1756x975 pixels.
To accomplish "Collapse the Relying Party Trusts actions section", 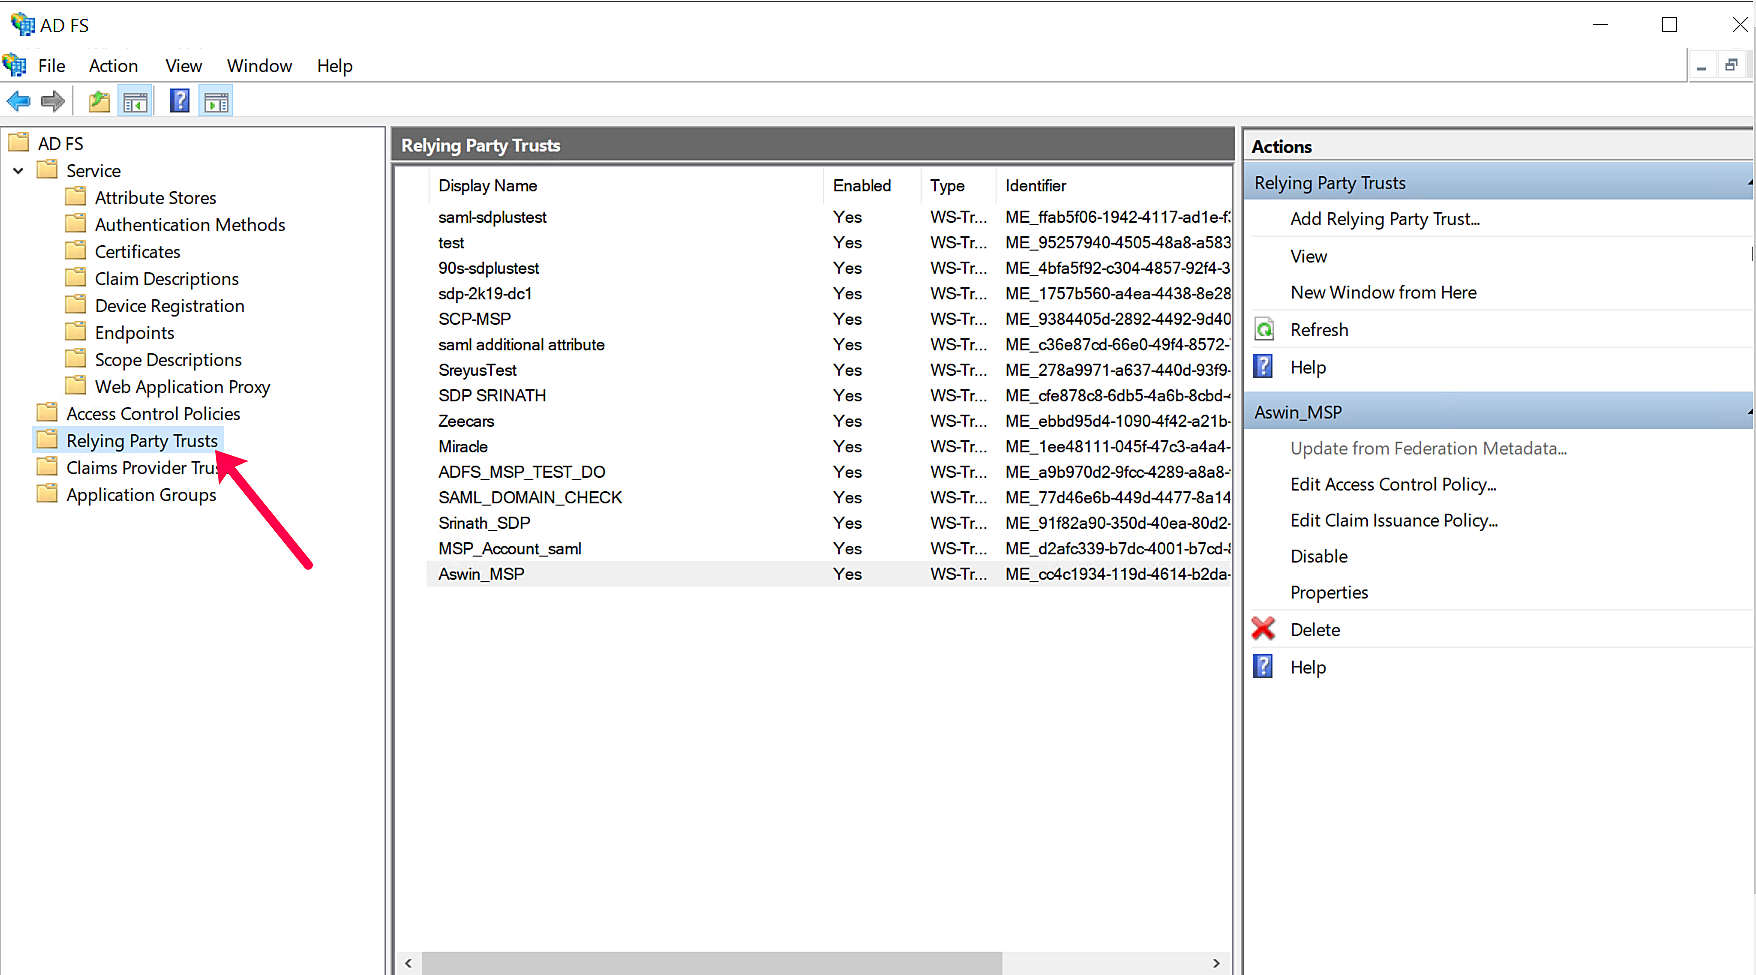I will tap(1749, 183).
